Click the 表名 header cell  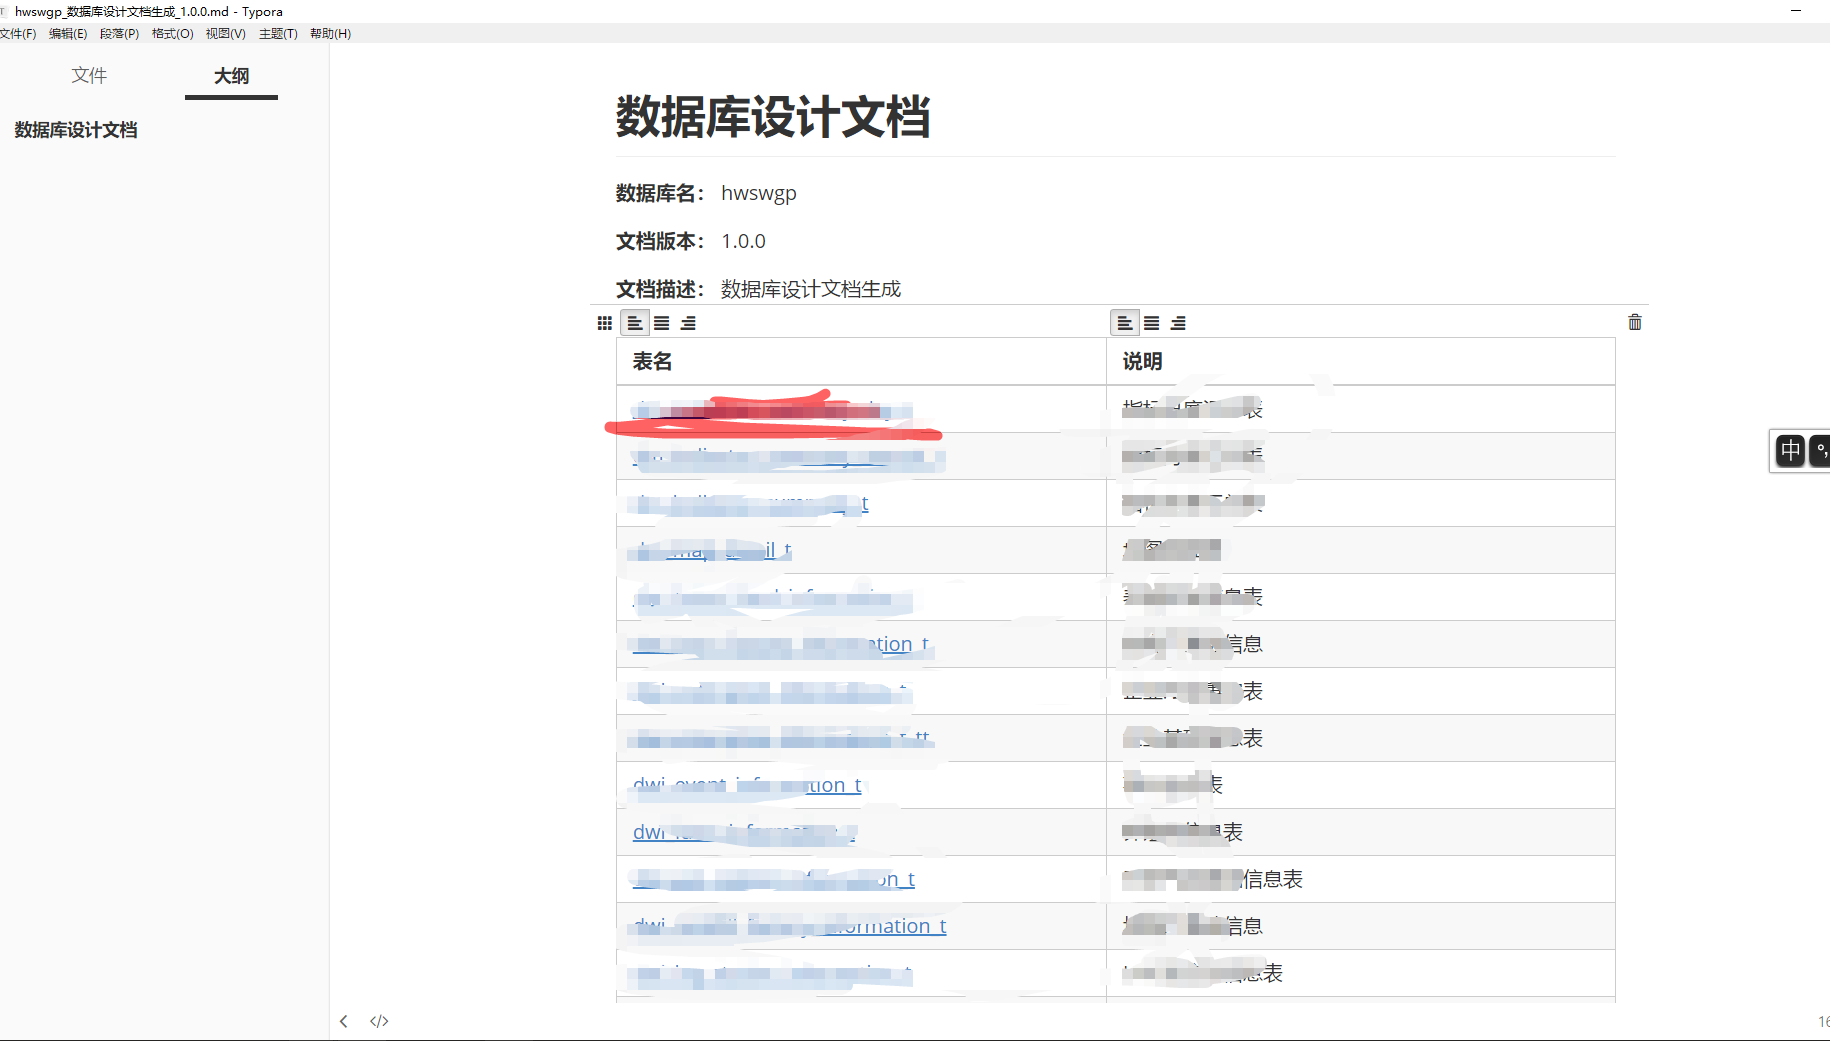point(861,361)
